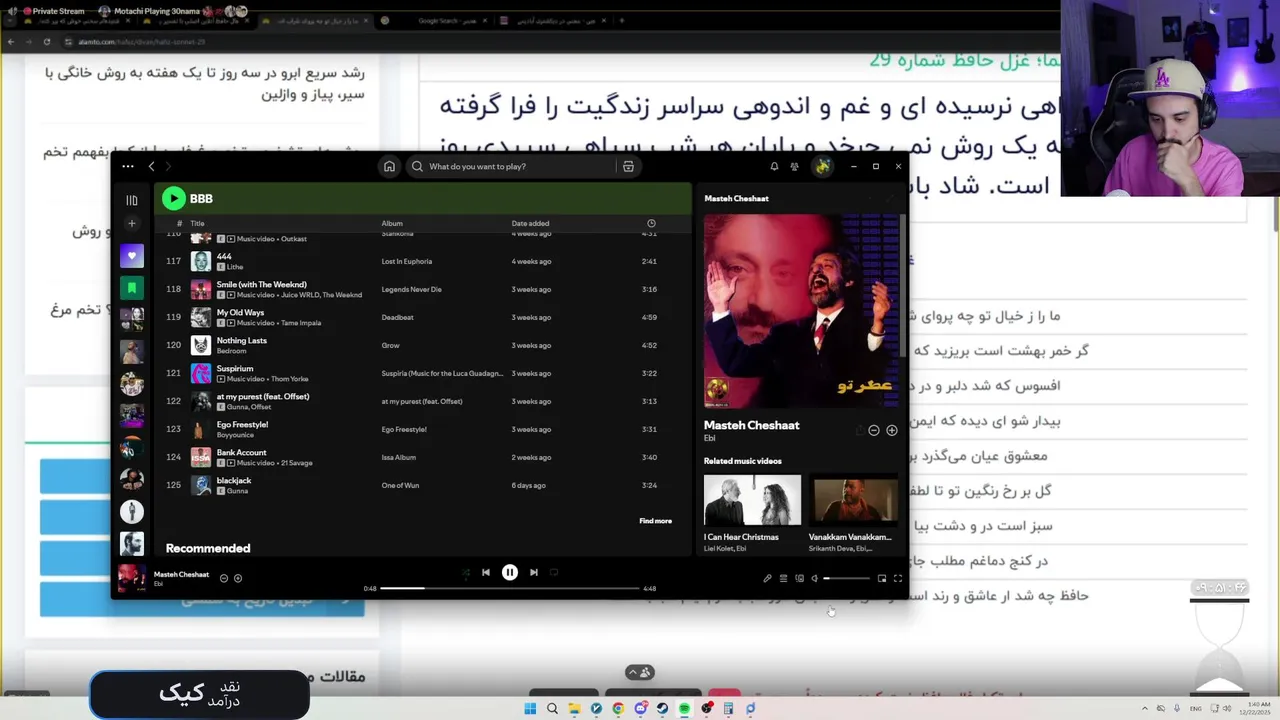
Task: Click 'Ebi' artist name under Masteh Cheshaat title
Action: (710, 438)
